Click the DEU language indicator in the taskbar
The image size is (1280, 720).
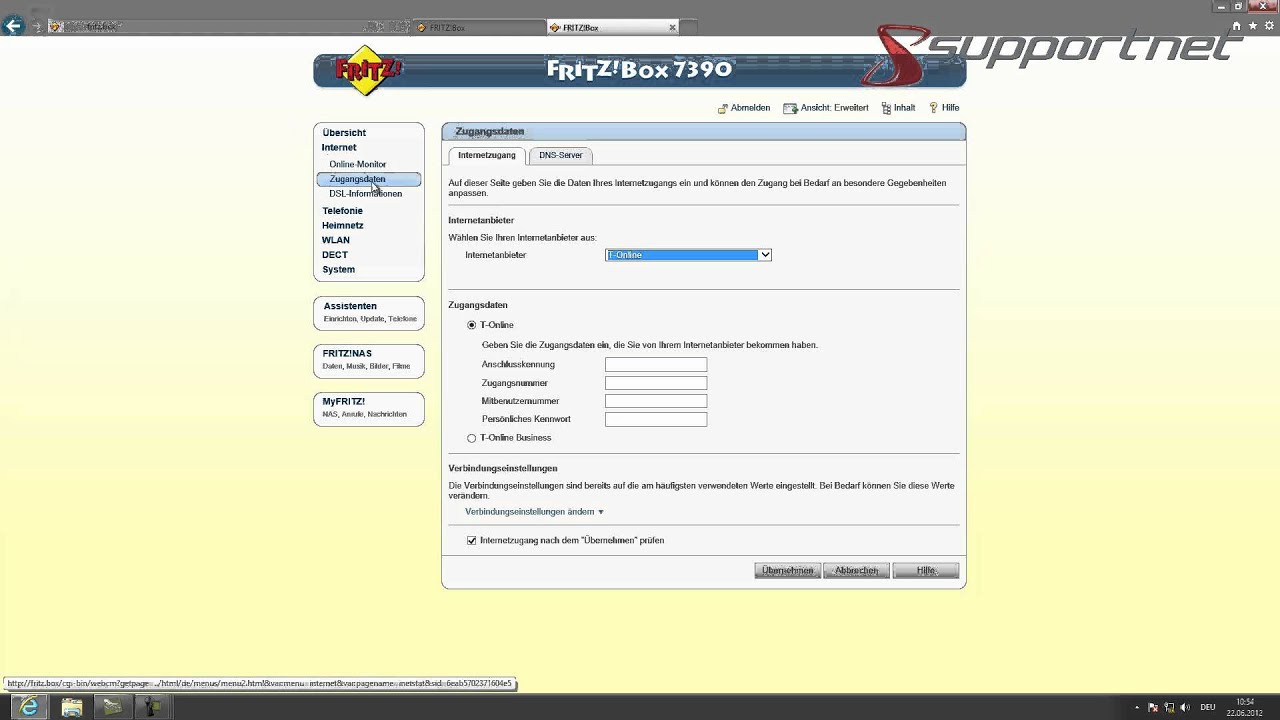[x=1208, y=707]
